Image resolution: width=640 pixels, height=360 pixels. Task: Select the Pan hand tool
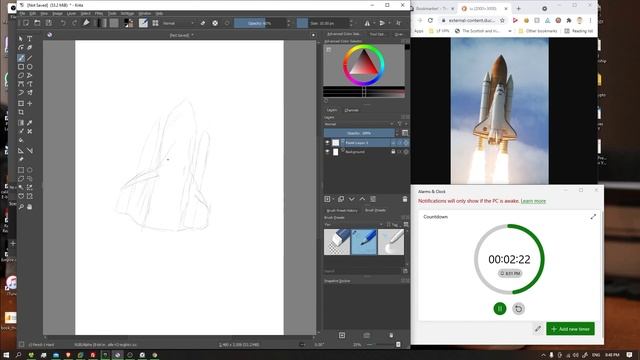(30, 207)
